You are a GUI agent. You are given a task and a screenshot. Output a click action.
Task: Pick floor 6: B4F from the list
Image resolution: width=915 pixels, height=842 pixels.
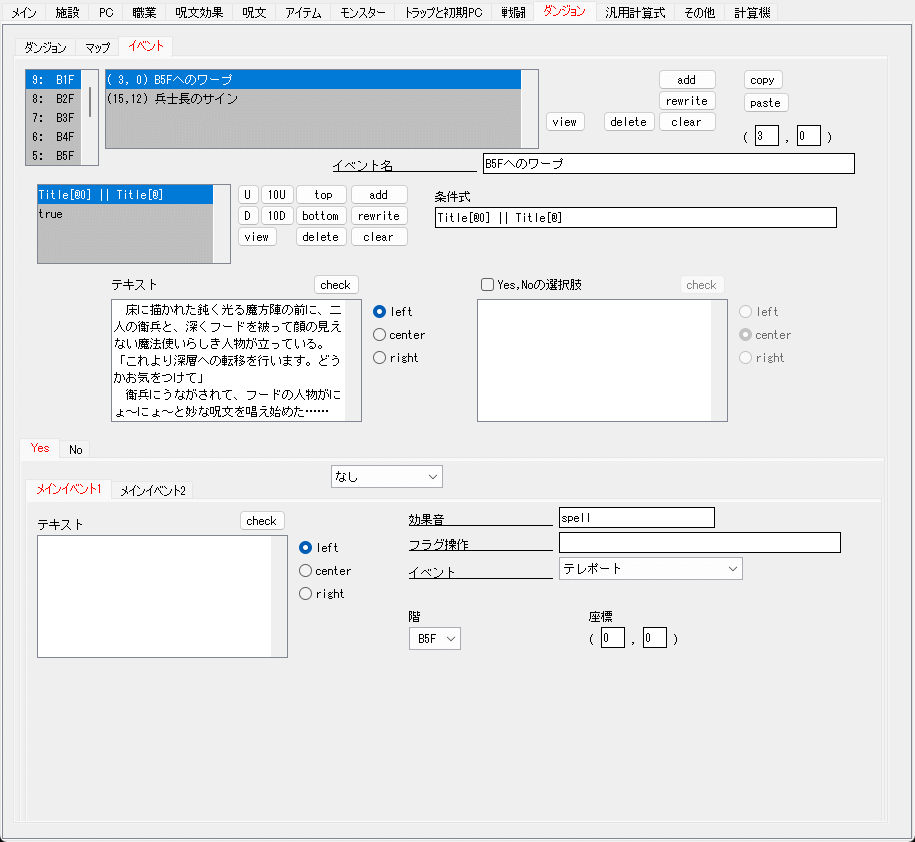coord(53,137)
